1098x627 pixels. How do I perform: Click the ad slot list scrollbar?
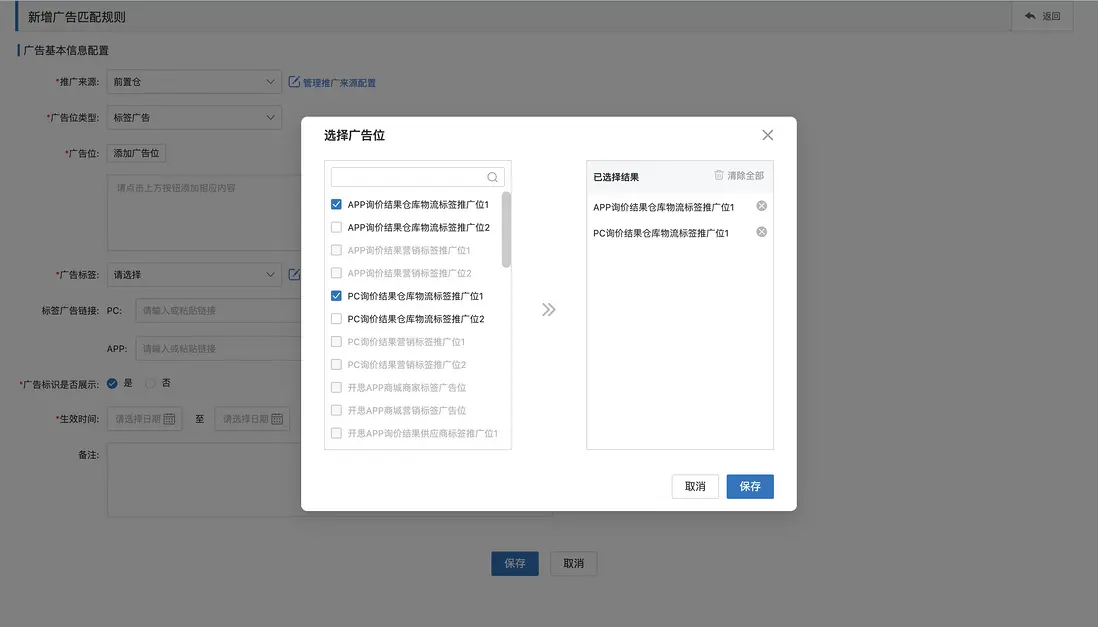point(506,230)
